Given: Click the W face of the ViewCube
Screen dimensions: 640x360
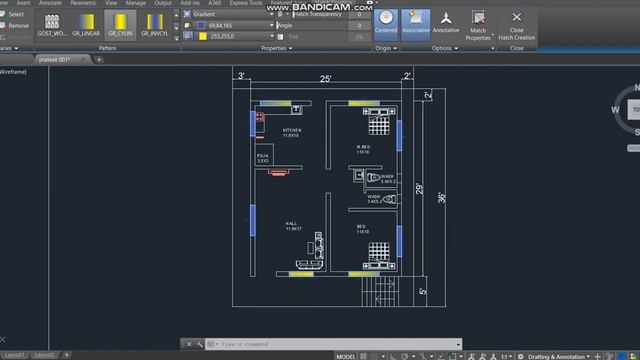Looking at the screenshot, I should click(615, 110).
